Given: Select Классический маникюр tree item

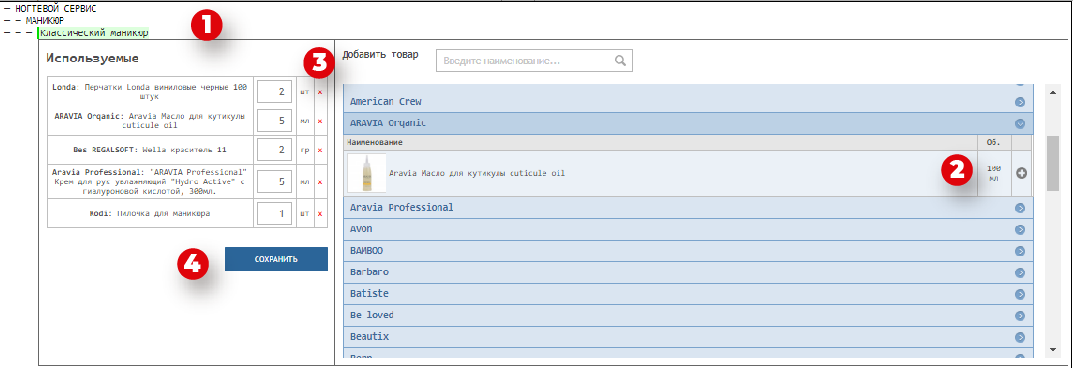Looking at the screenshot, I should (x=94, y=32).
